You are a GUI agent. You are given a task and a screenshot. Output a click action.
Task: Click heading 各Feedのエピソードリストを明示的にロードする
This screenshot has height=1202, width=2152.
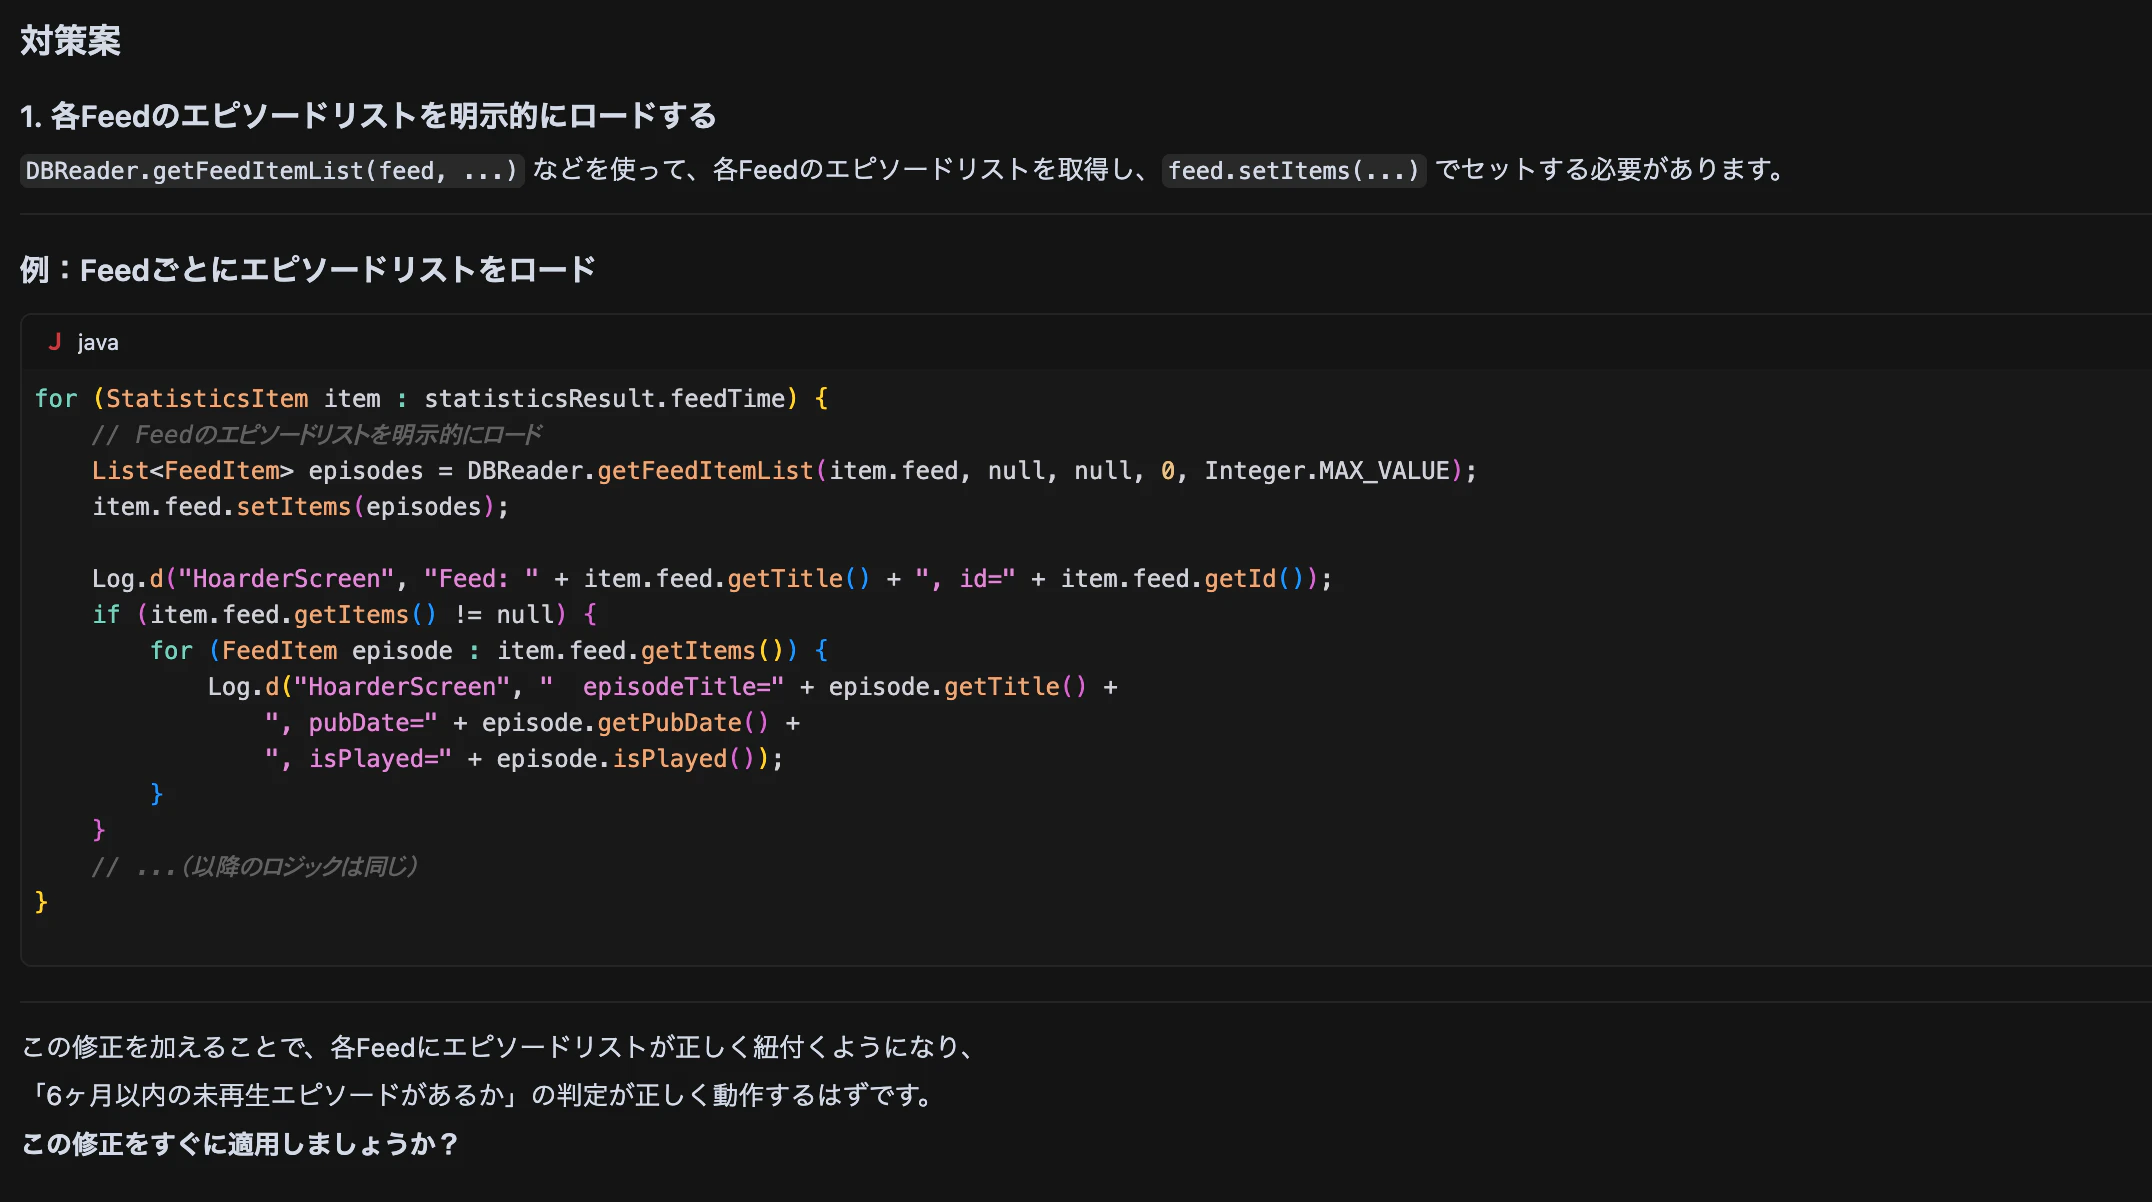click(x=368, y=116)
